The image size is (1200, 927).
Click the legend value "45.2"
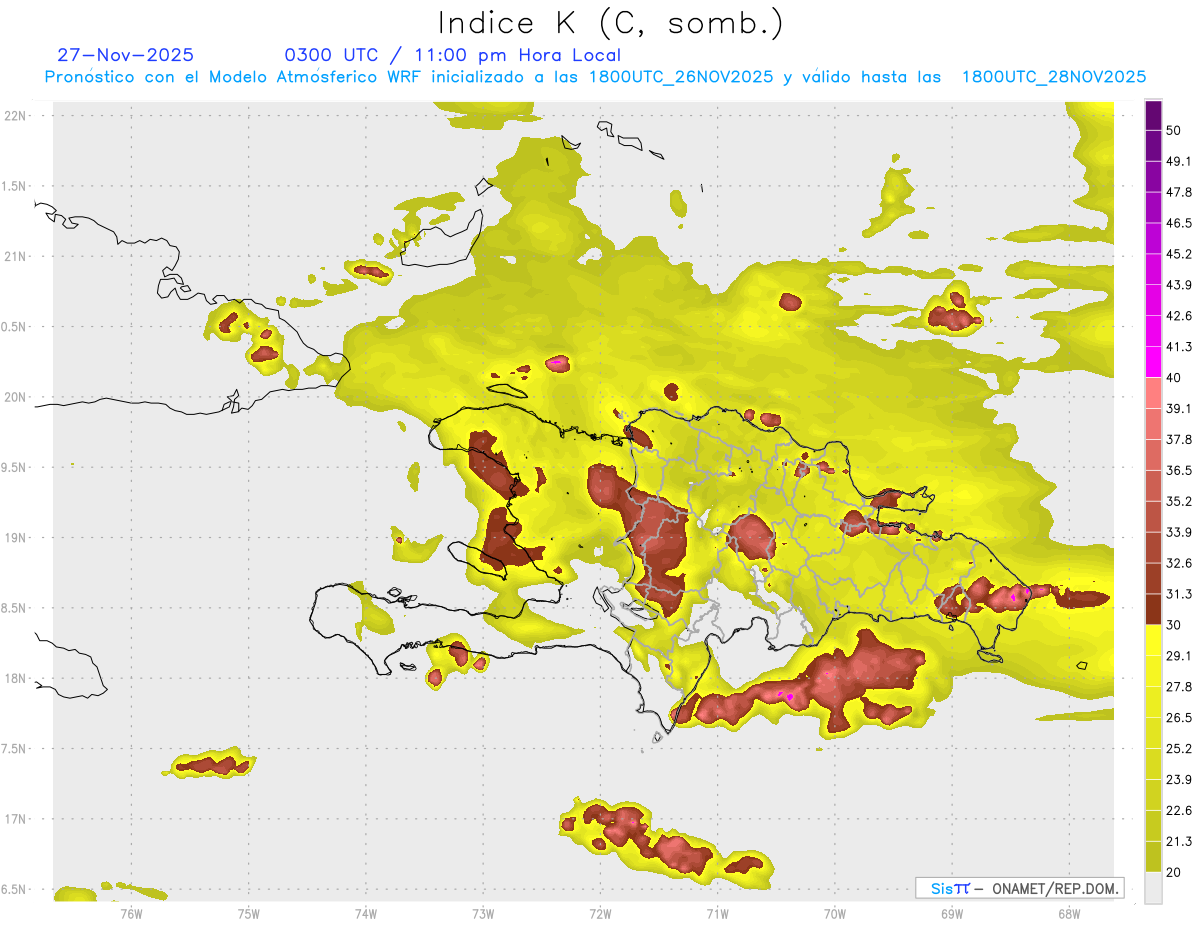pyautogui.click(x=1178, y=254)
